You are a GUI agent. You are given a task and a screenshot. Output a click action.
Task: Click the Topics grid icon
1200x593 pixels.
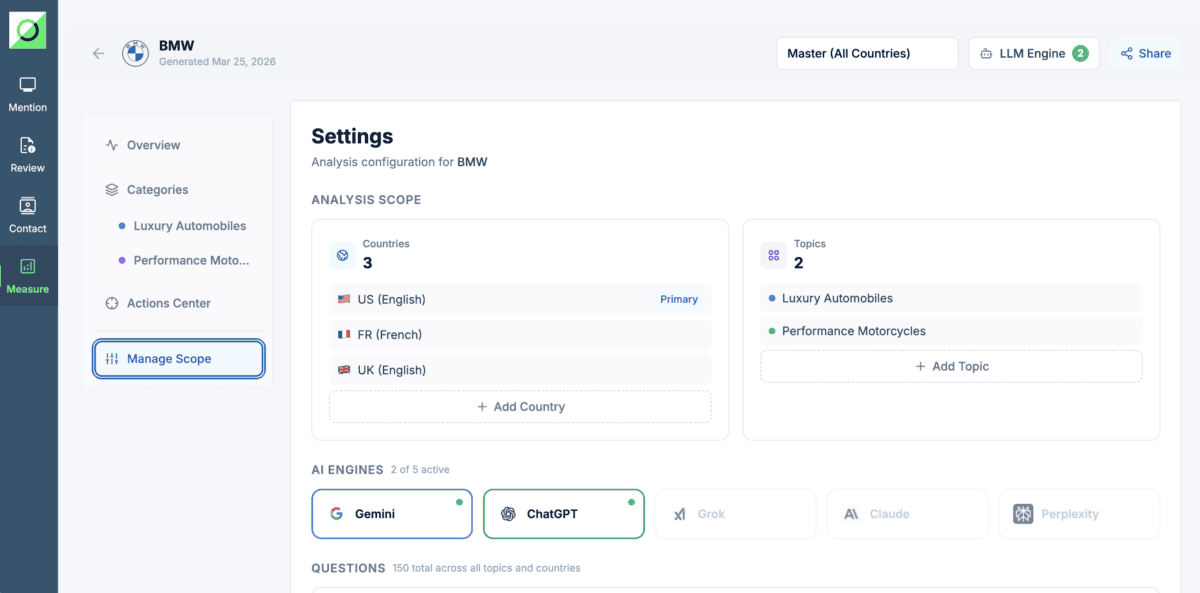(x=773, y=256)
